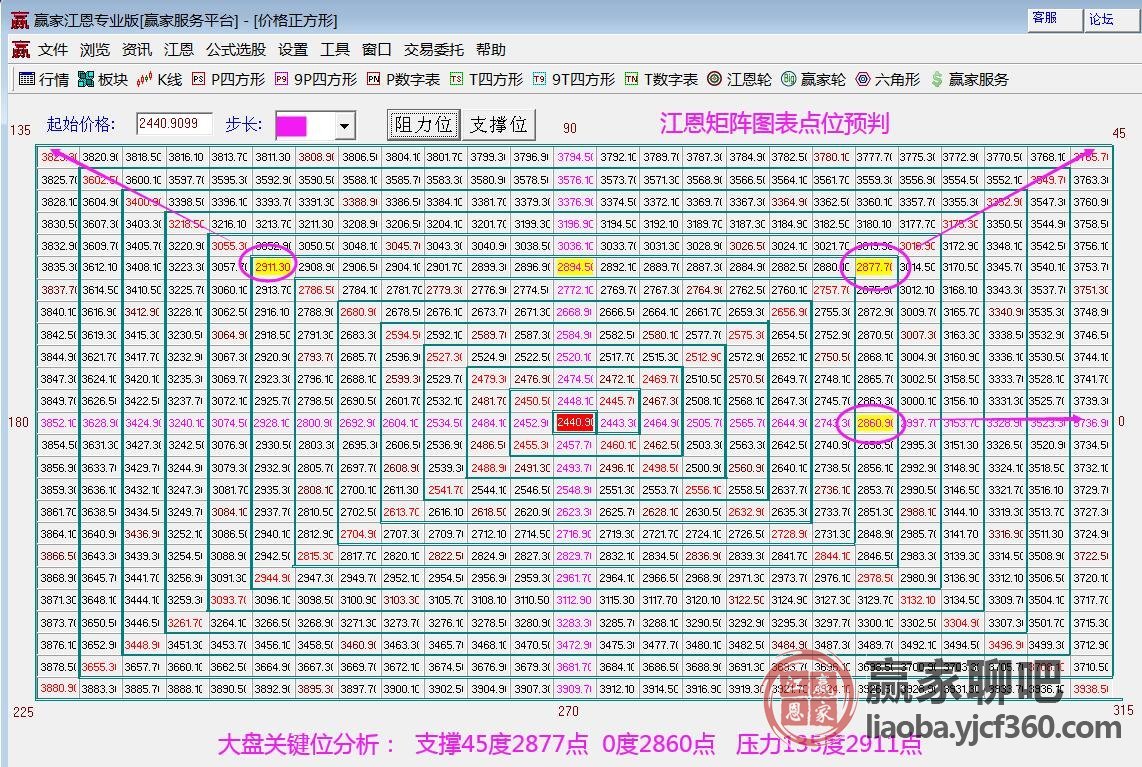Select grid cell 3681.70 in lower grid
Screen dimensions: 1142x767
pyautogui.click(x=575, y=666)
